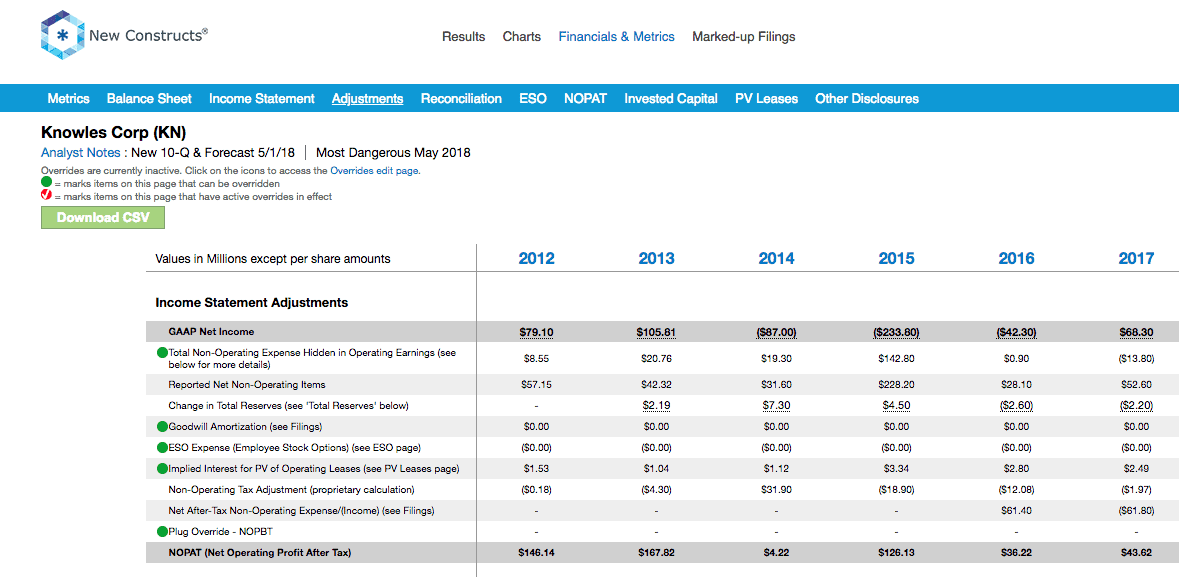Click the 2015 column header

point(896,258)
